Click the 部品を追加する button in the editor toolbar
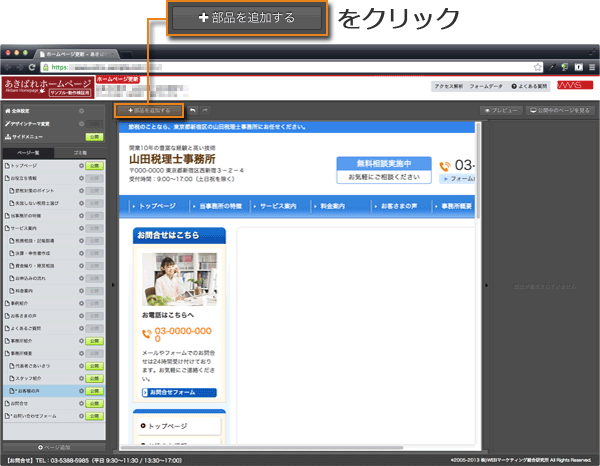This screenshot has height=466, width=600. (149, 111)
